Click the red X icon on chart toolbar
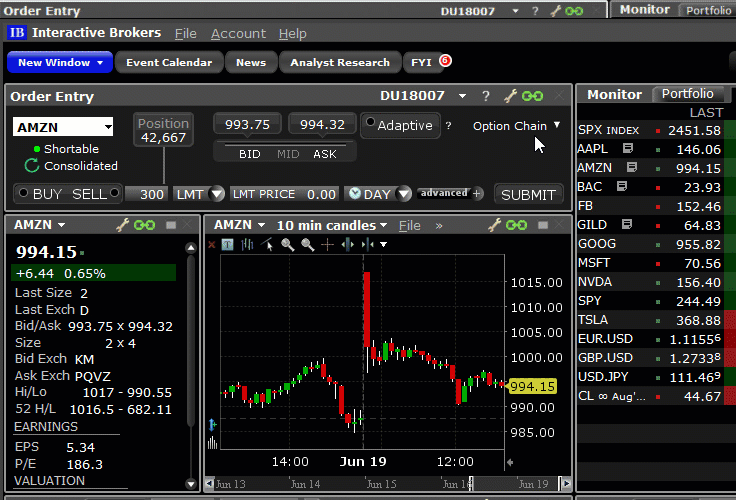Image resolution: width=736 pixels, height=500 pixels. click(211, 244)
